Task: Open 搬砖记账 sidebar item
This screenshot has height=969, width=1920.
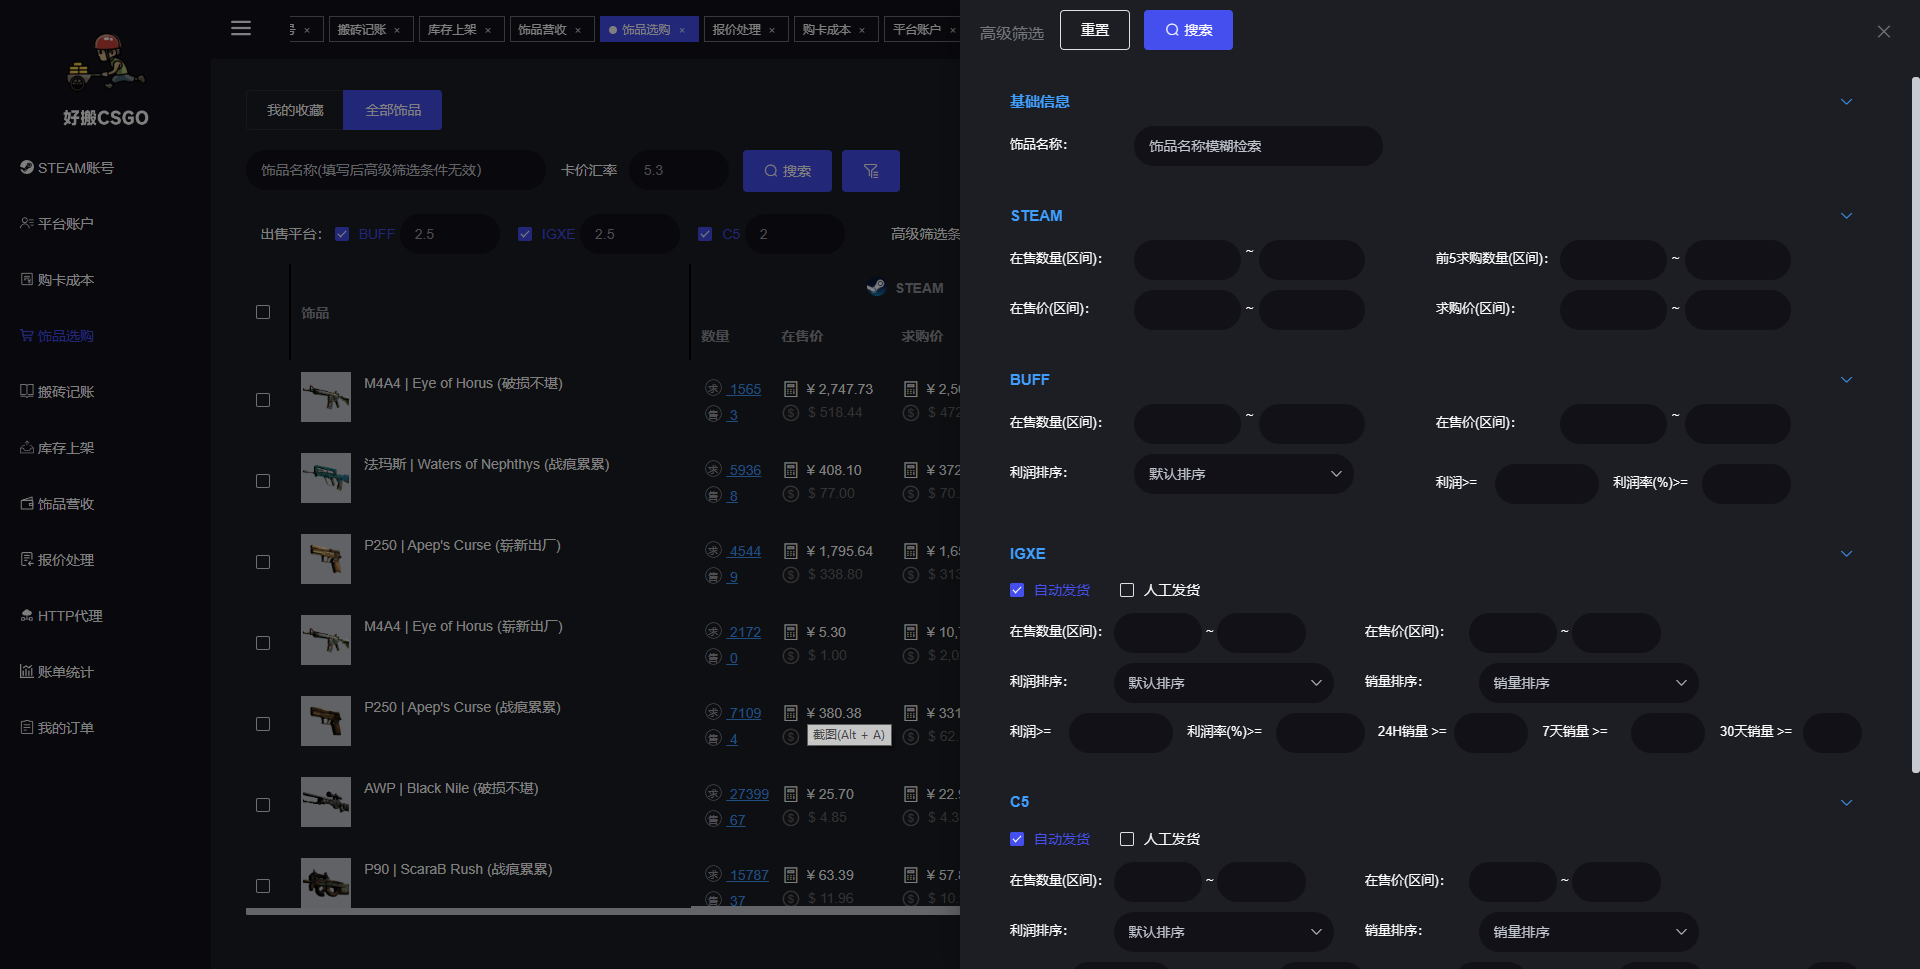Action: (x=57, y=392)
